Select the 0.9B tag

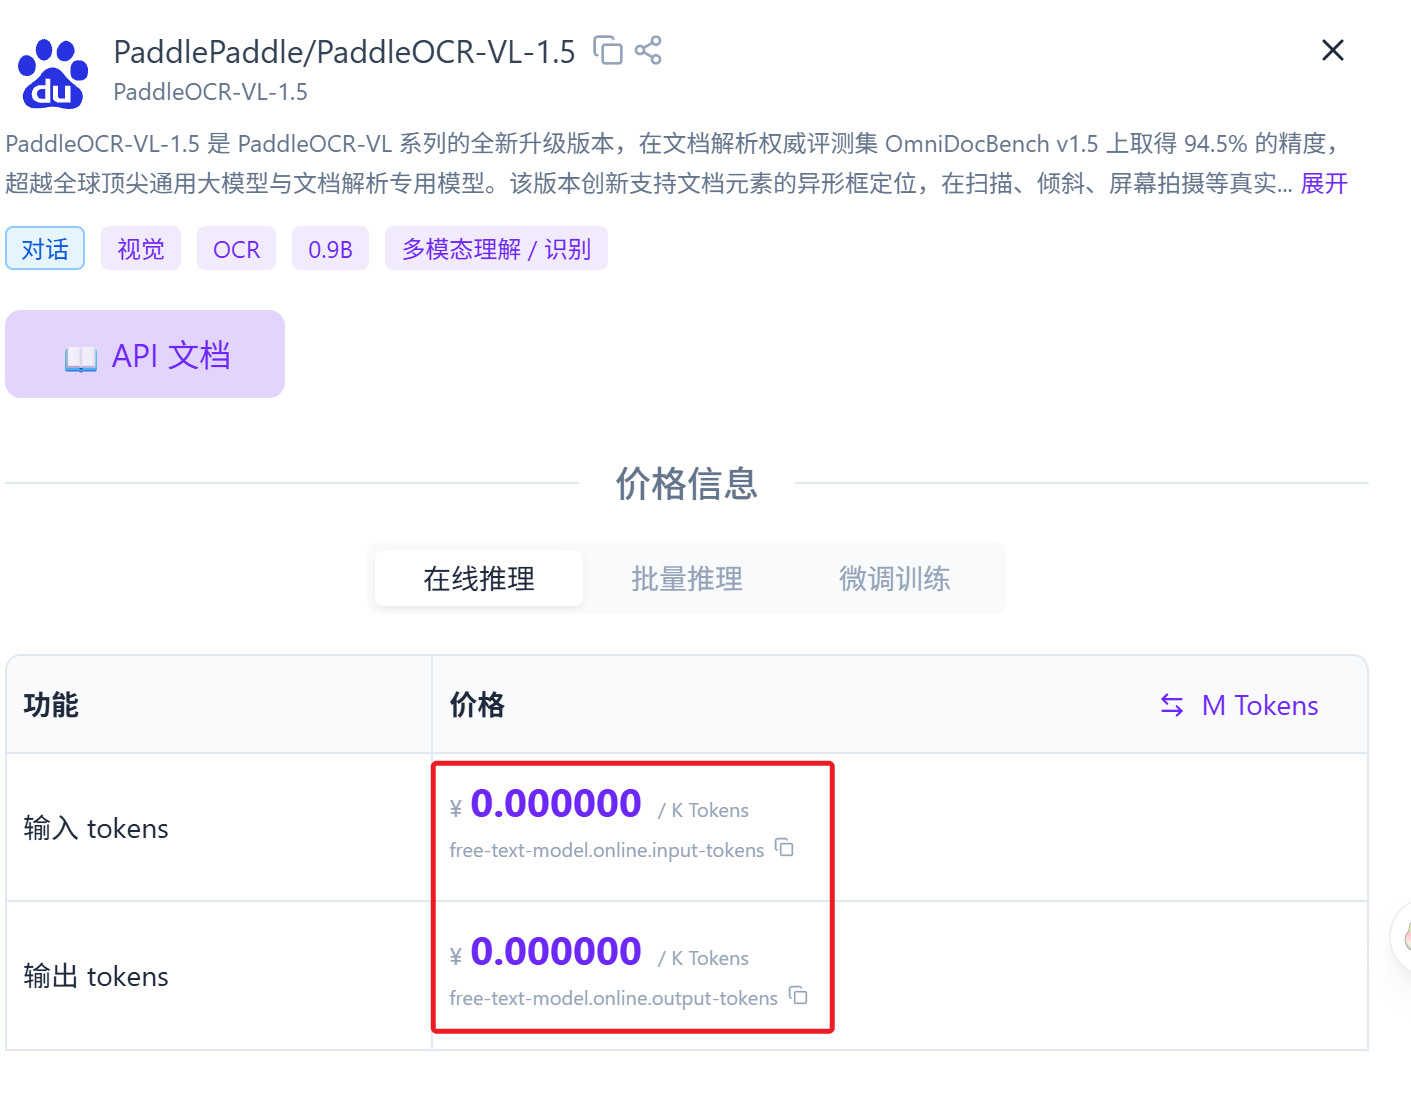coord(330,249)
